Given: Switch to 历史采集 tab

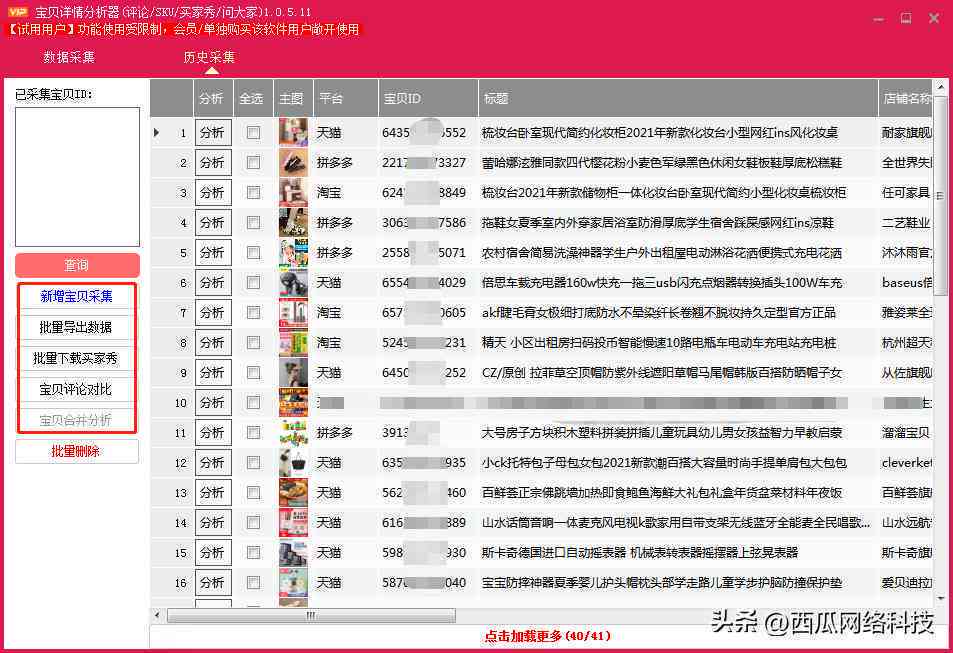Looking at the screenshot, I should [209, 57].
